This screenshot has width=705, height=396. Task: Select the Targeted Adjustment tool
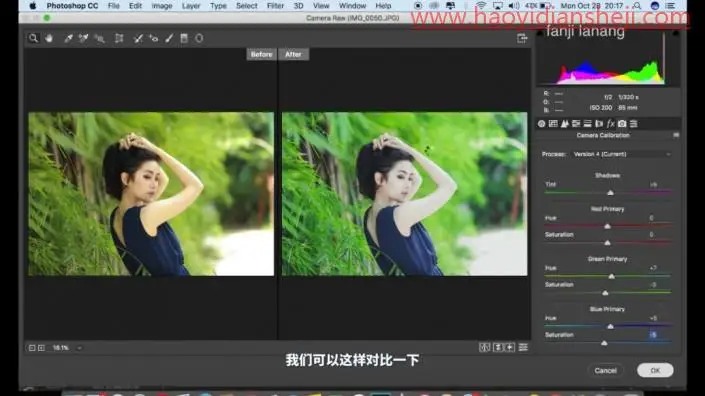click(x=100, y=38)
